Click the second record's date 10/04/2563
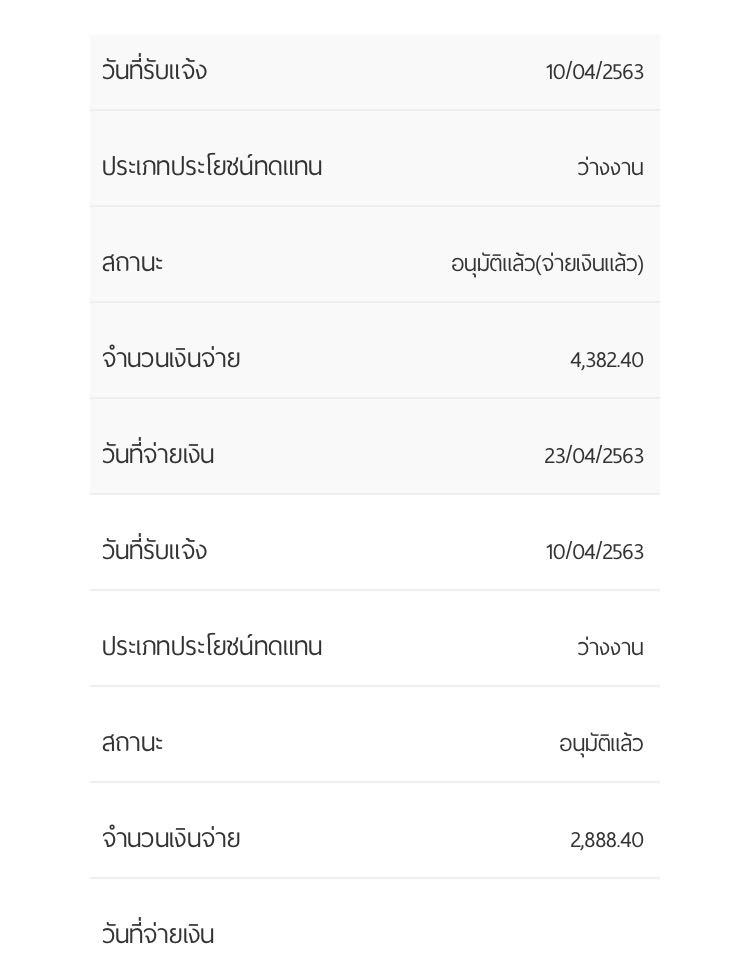750x967 pixels. tap(595, 551)
